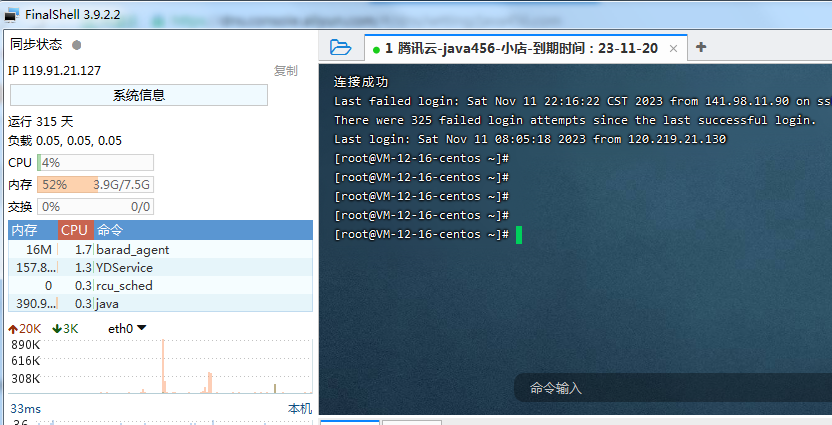
Task: Click the terminal cursor at the last prompt
Action: [519, 235]
